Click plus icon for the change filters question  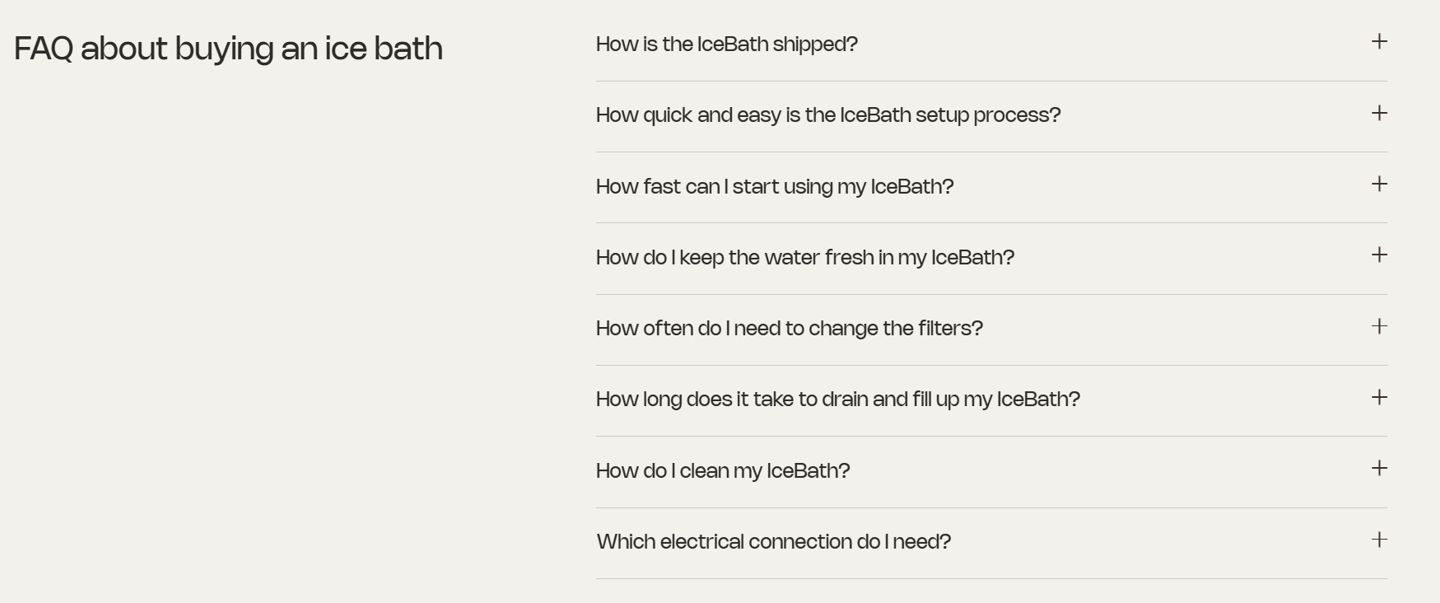(x=1379, y=326)
